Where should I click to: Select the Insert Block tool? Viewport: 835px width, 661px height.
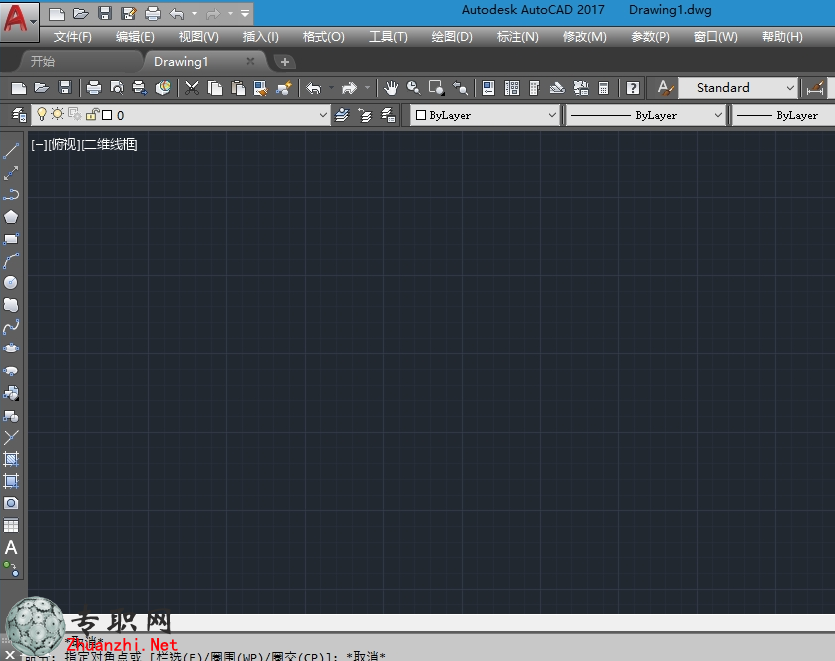tap(11, 393)
